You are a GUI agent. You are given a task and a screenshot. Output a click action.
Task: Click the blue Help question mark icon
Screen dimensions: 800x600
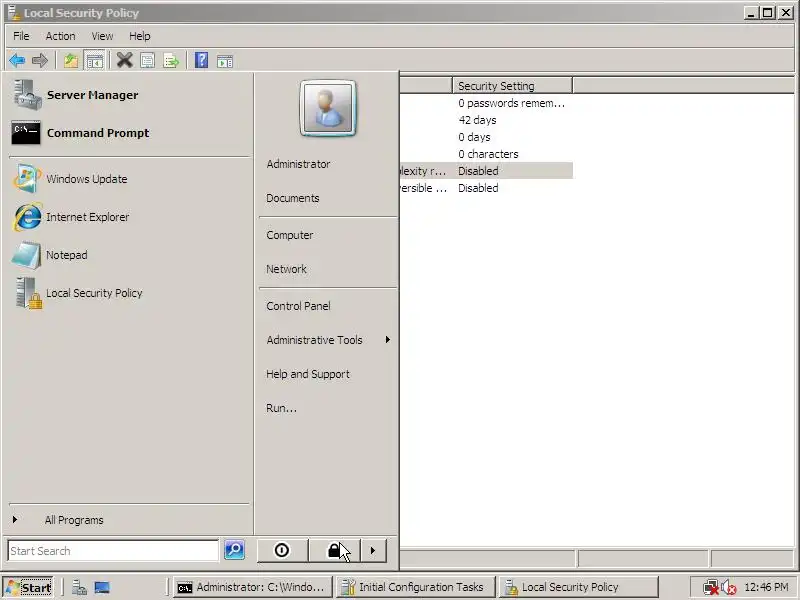(x=202, y=60)
